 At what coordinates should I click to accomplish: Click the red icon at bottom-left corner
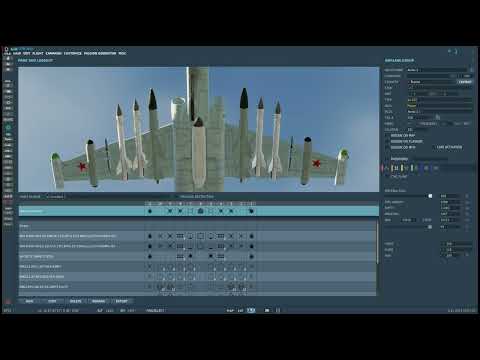tap(8, 301)
